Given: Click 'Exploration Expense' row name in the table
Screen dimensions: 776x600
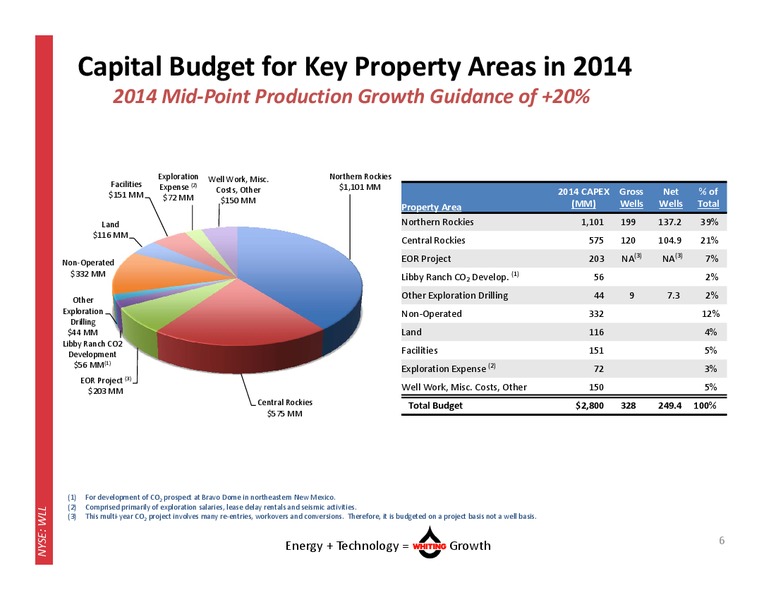Looking at the screenshot, I should click(x=448, y=368).
